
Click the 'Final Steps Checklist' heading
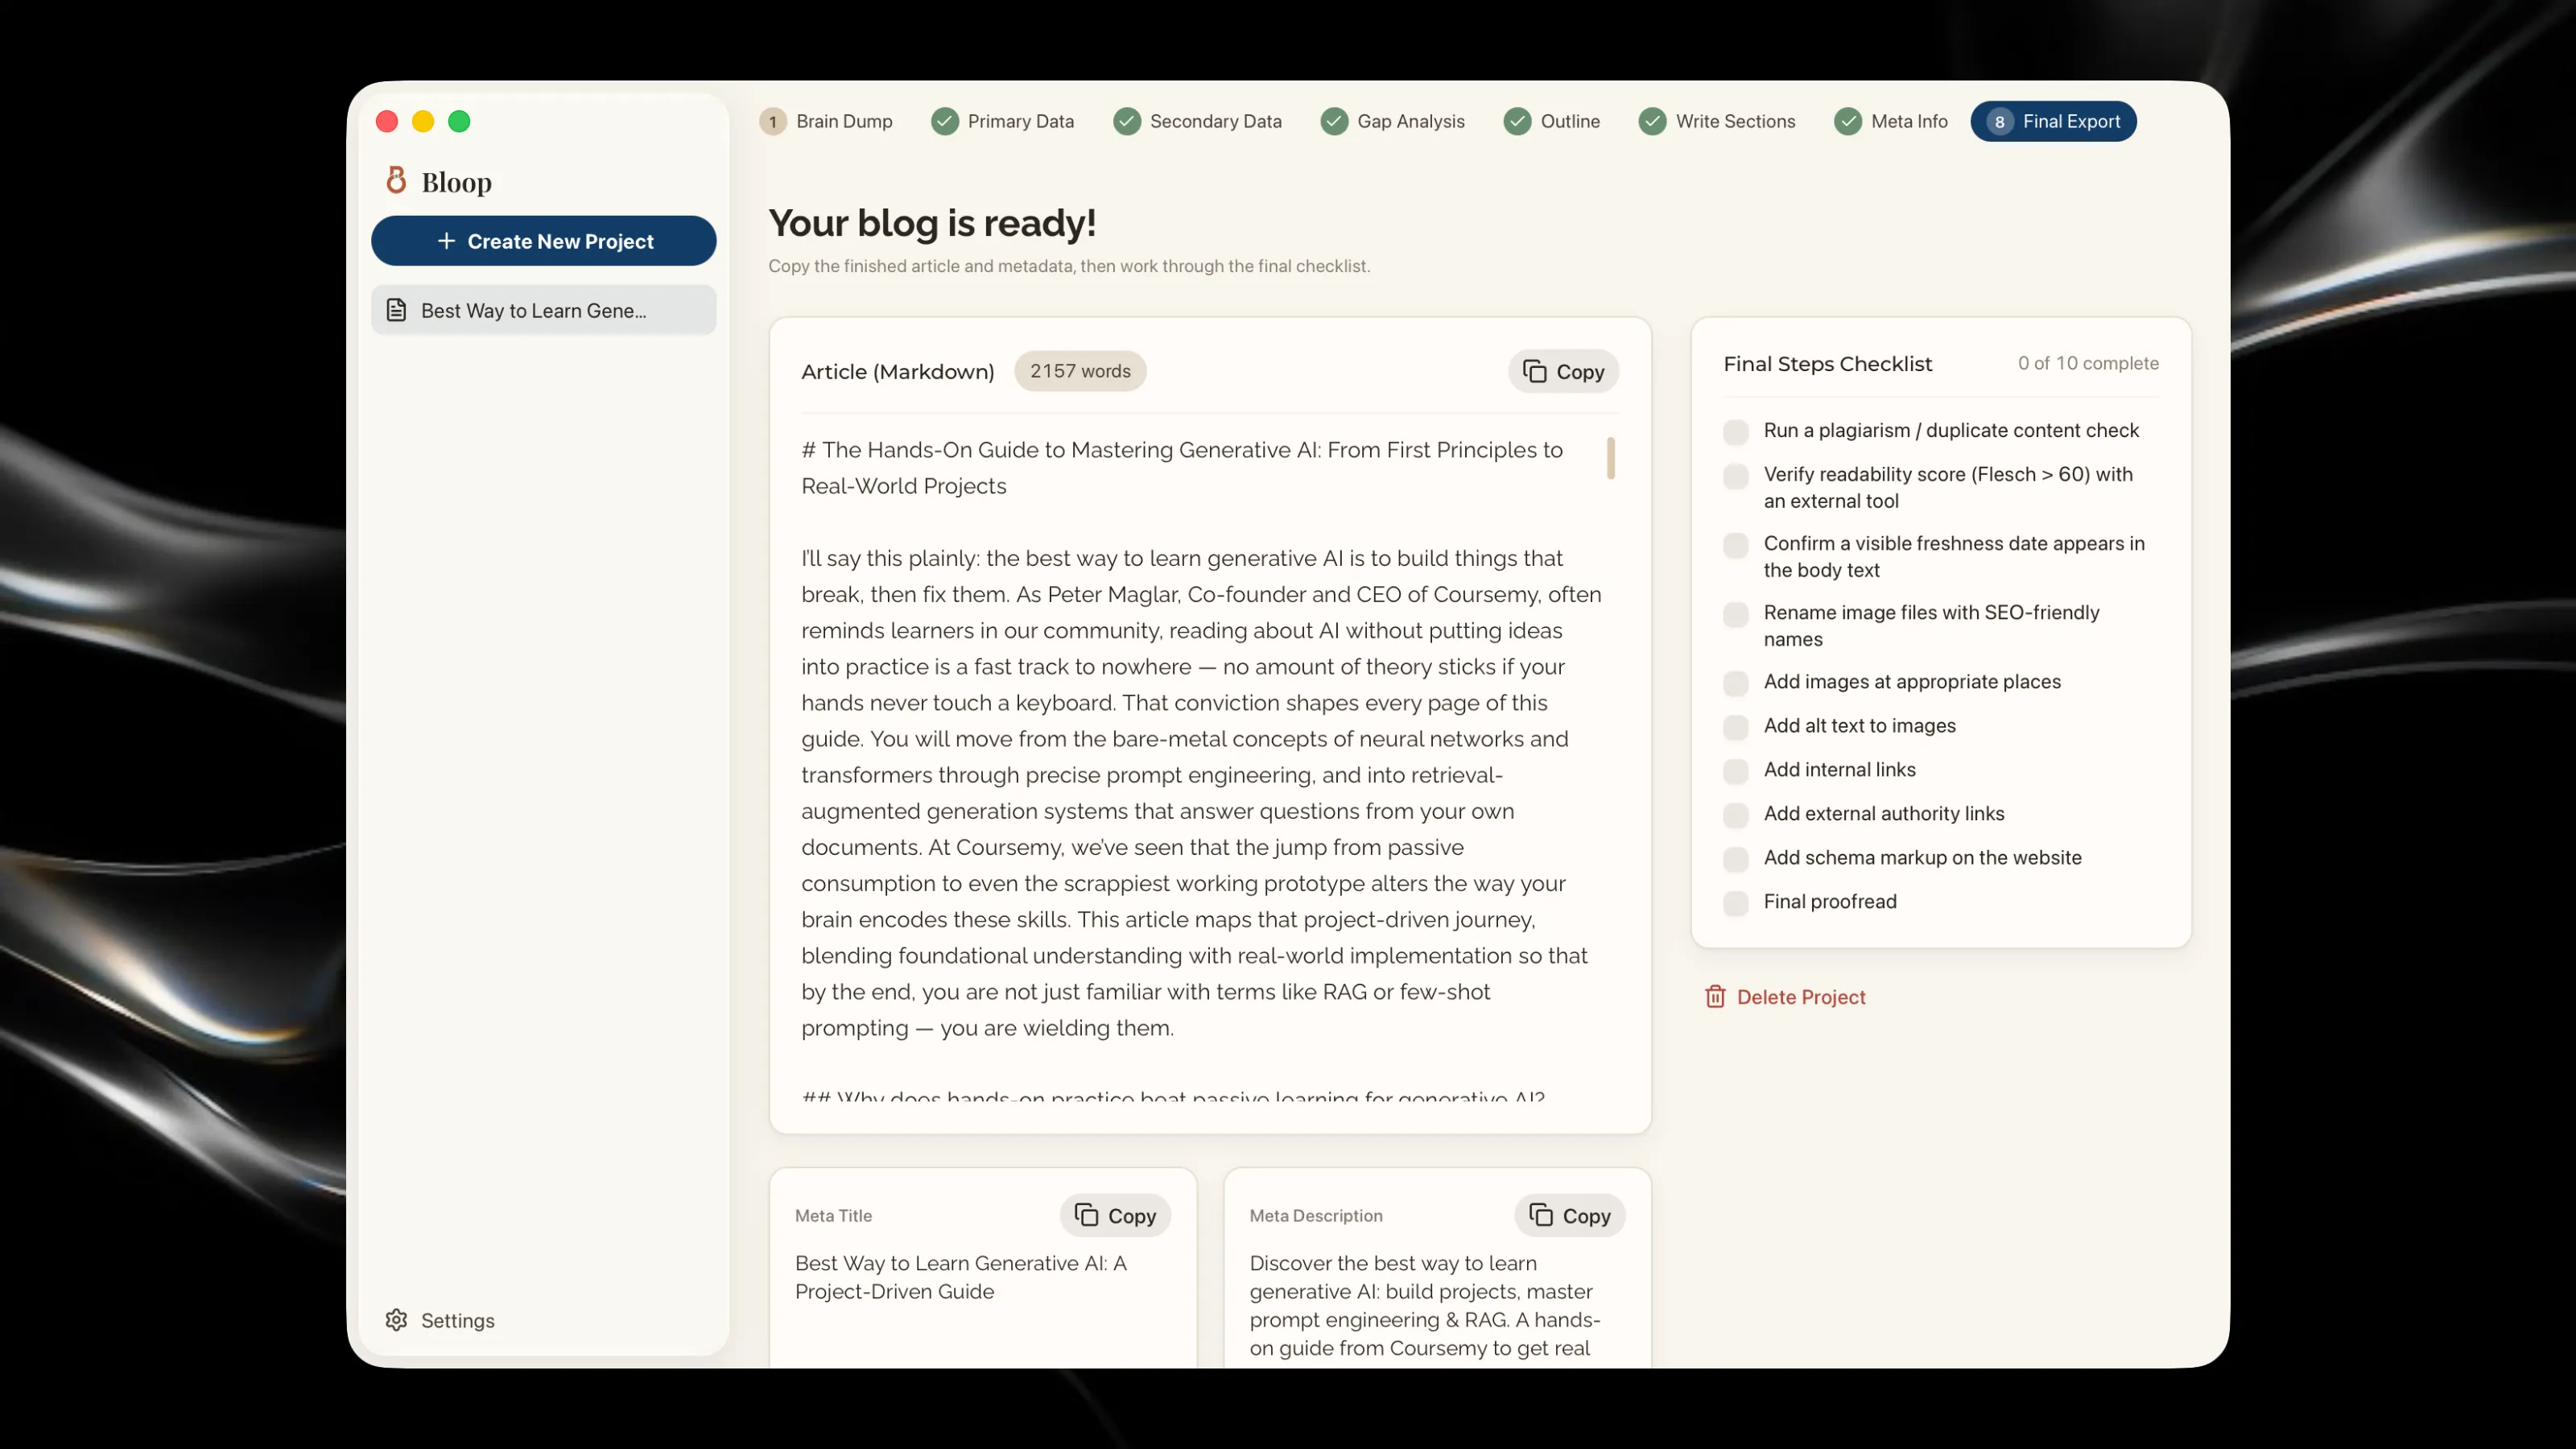[x=1827, y=364]
